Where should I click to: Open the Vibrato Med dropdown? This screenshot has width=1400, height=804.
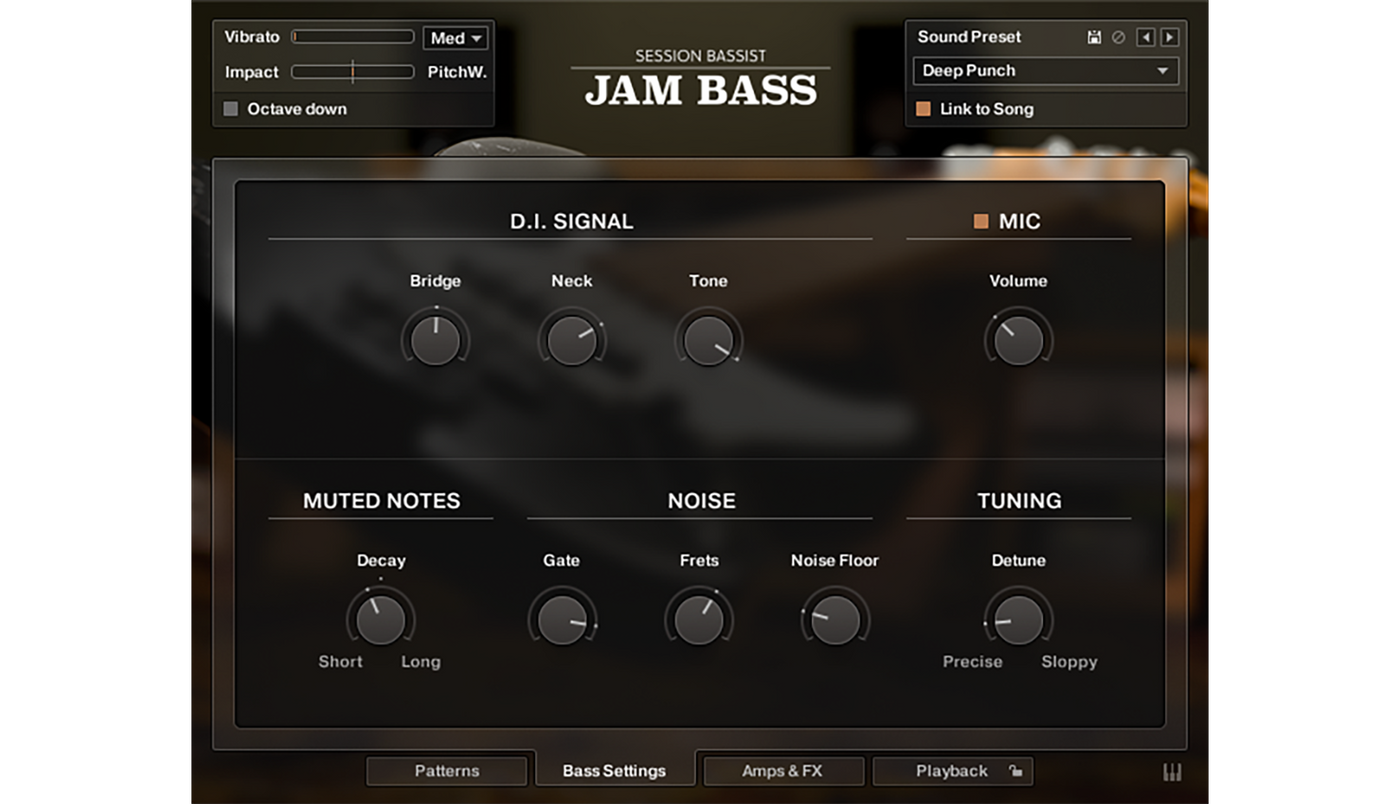[455, 38]
